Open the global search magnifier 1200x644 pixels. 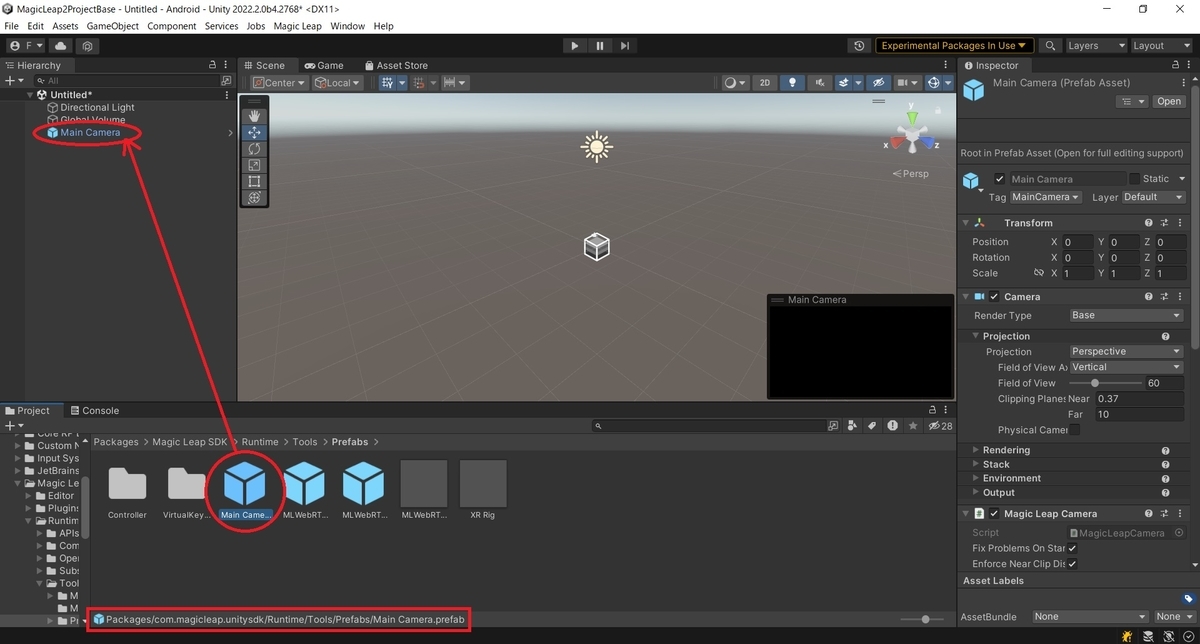coord(1050,46)
